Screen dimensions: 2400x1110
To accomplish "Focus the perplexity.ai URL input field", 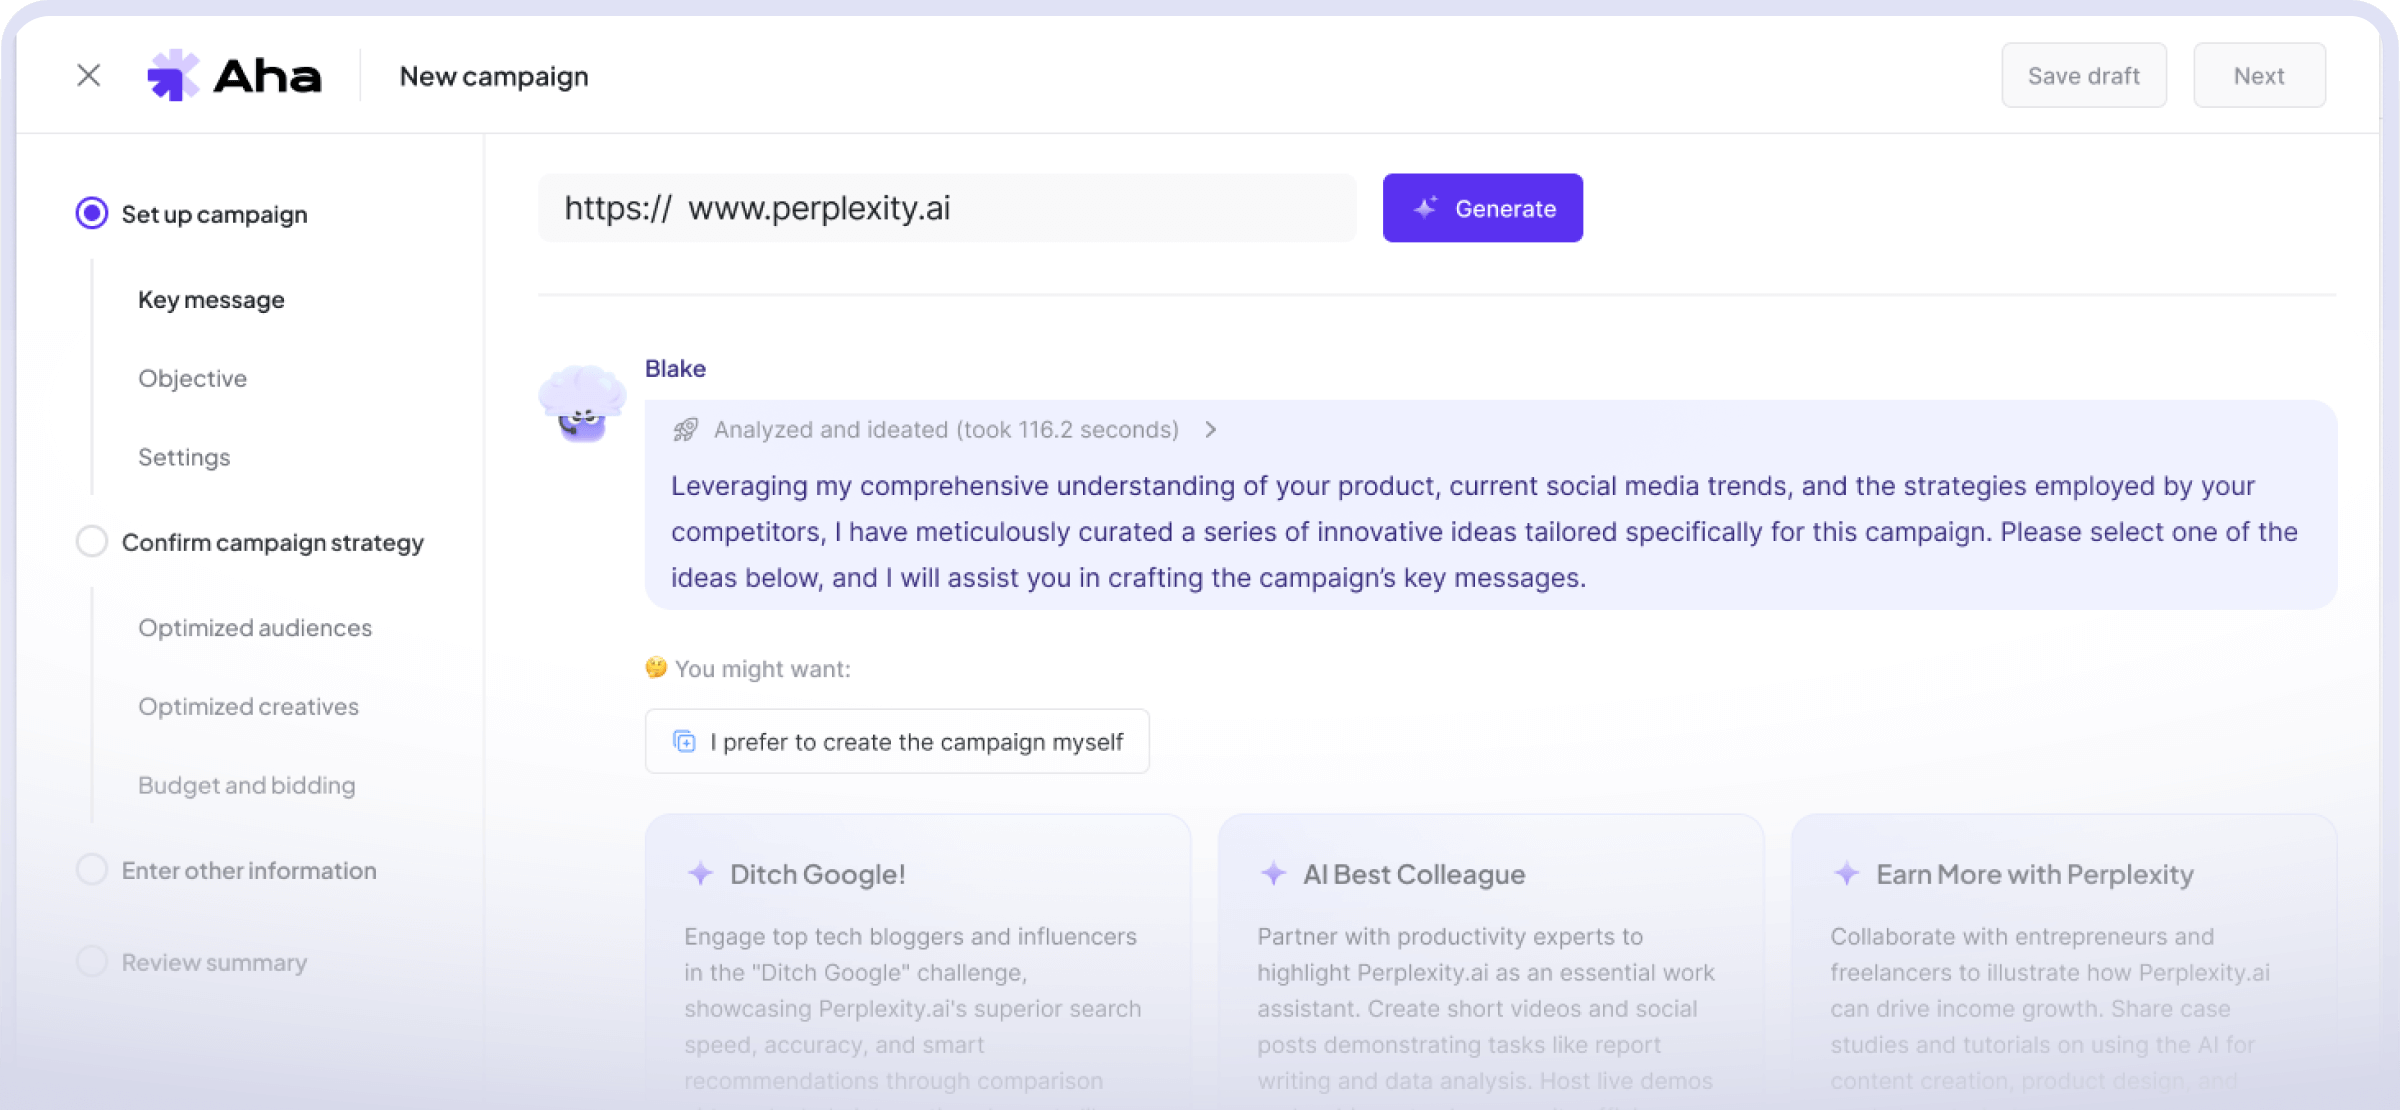I will click(947, 208).
